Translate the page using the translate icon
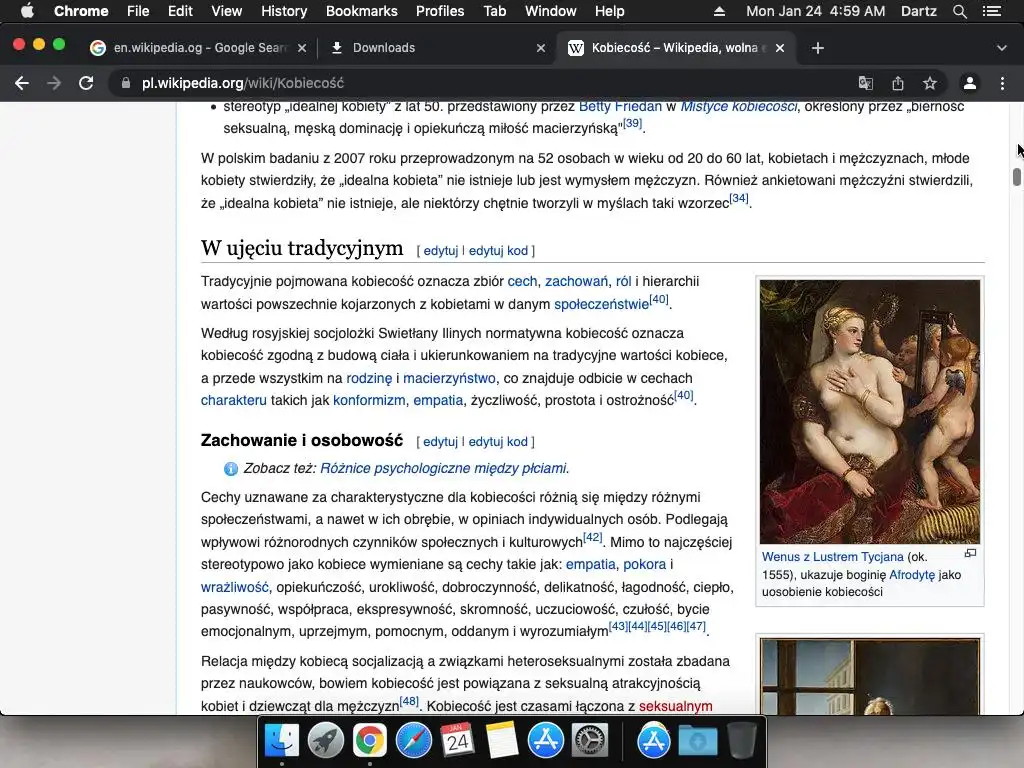1024x768 pixels. [x=865, y=83]
